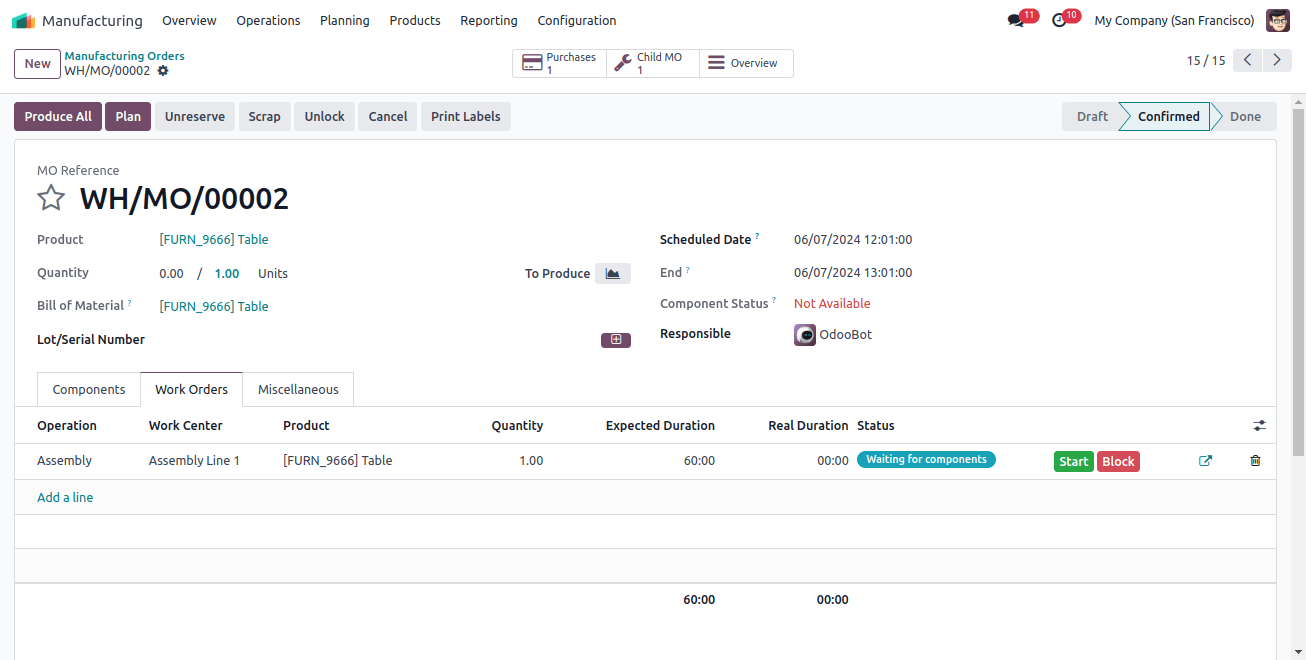The width and height of the screenshot is (1306, 660).
Task: Sort by the Operation column header
Action: click(x=67, y=426)
